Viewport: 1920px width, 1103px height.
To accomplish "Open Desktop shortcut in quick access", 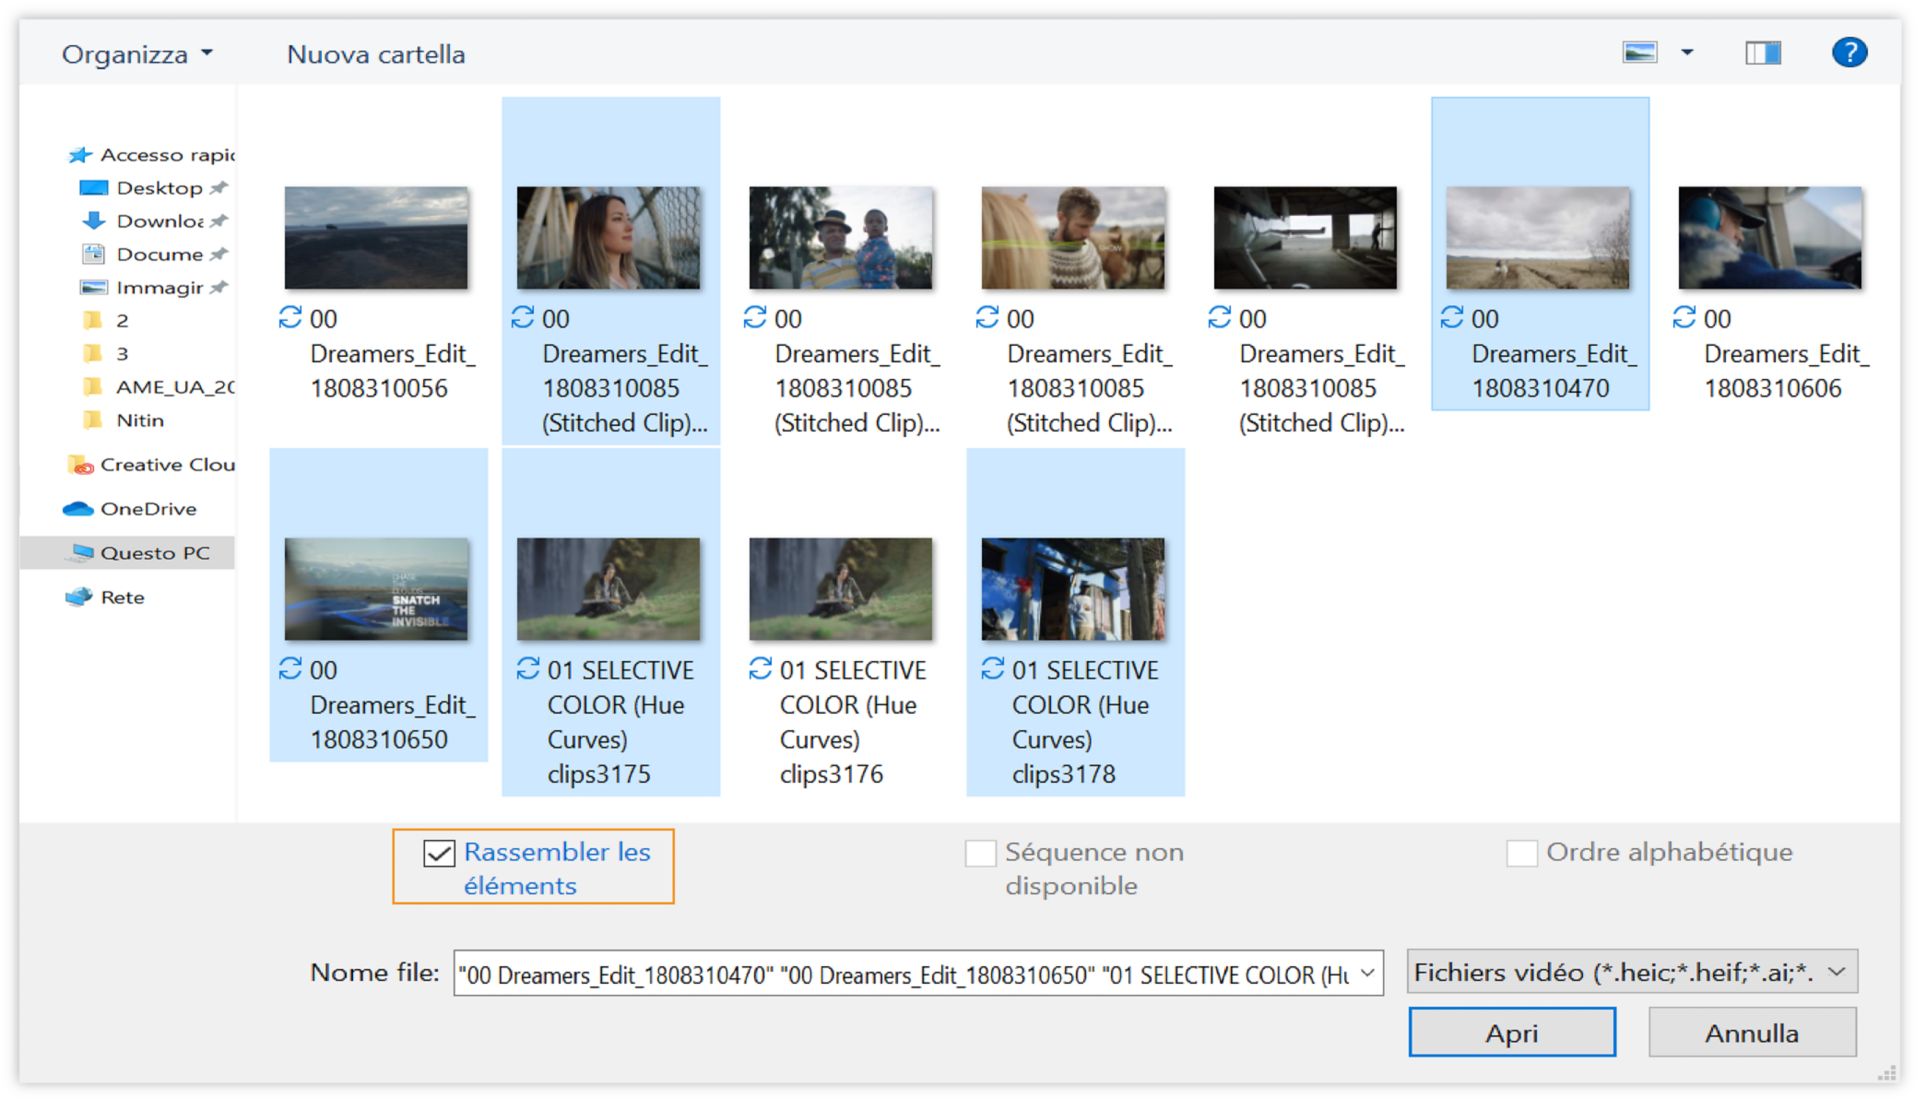I will [x=159, y=188].
